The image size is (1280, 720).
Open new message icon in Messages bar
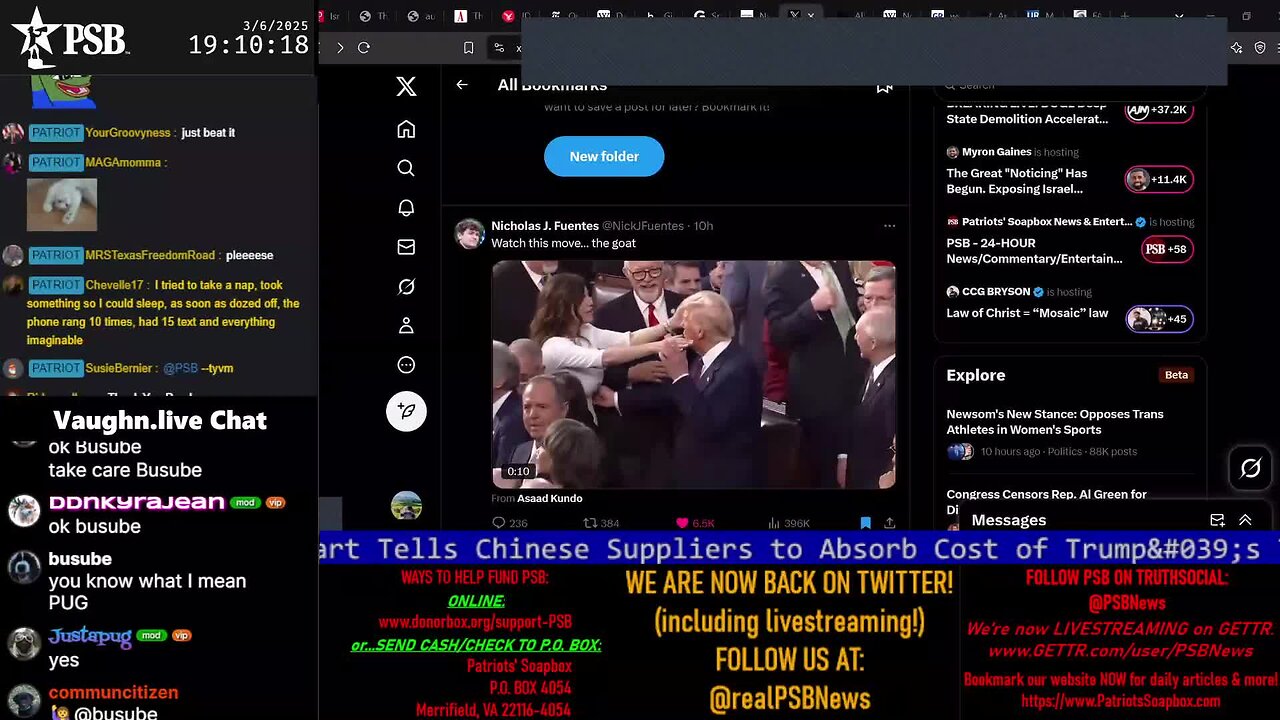coord(1217,520)
